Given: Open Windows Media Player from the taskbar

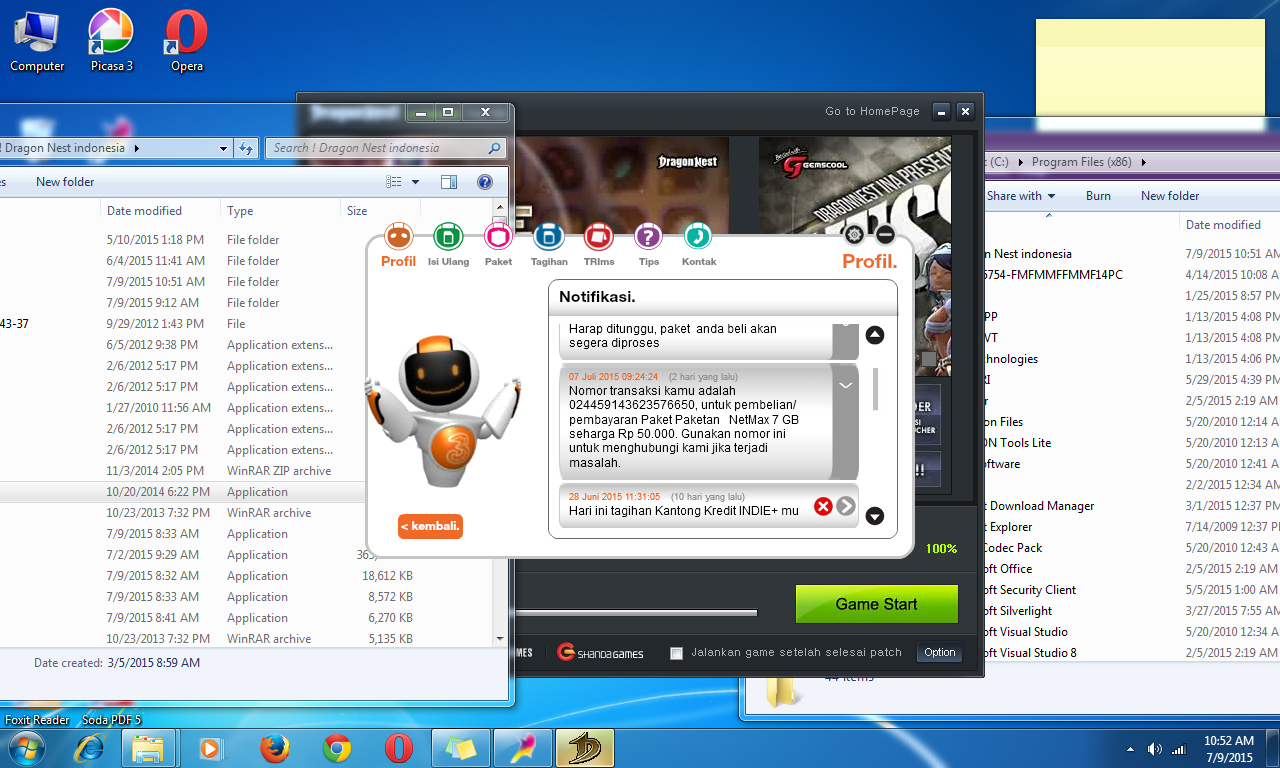Looking at the screenshot, I should [211, 748].
